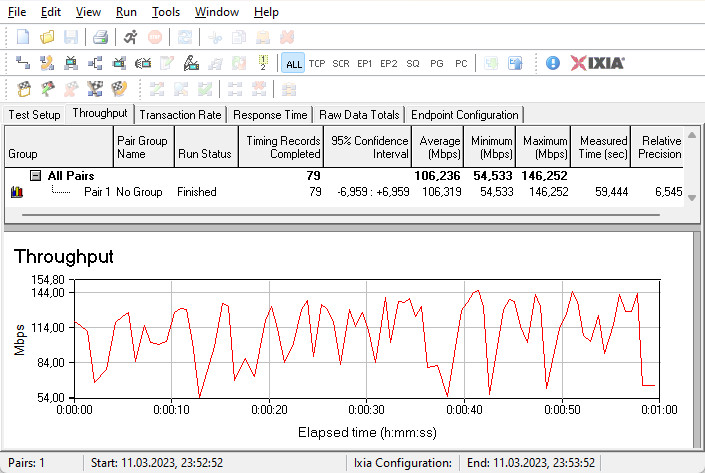Click the IXIA logo

click(597, 63)
